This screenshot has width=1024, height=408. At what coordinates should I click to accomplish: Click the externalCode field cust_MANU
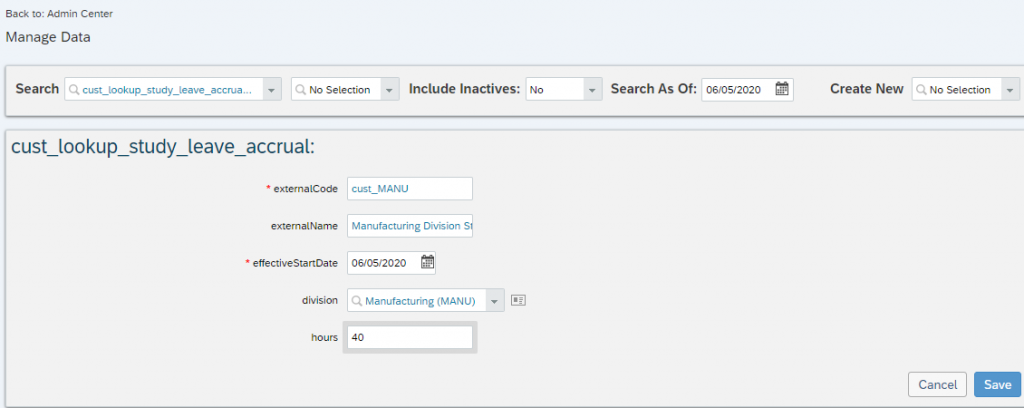pos(409,189)
